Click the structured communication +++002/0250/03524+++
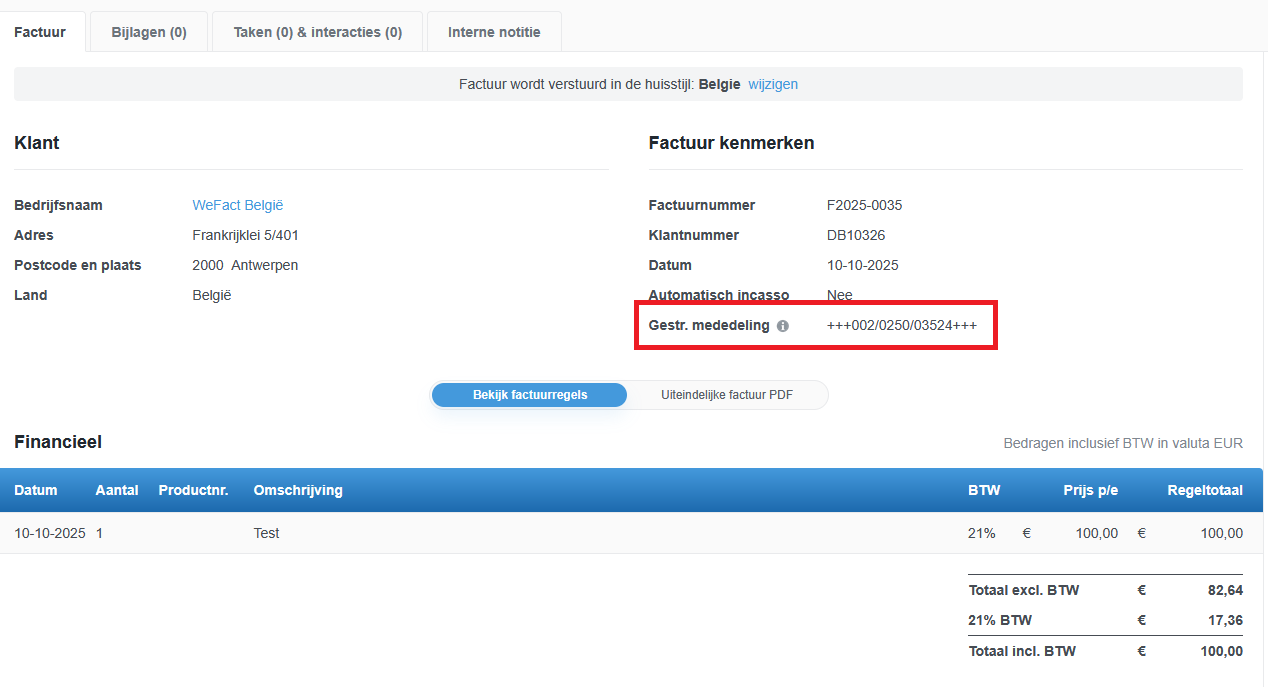This screenshot has height=687, width=1268. coord(902,325)
